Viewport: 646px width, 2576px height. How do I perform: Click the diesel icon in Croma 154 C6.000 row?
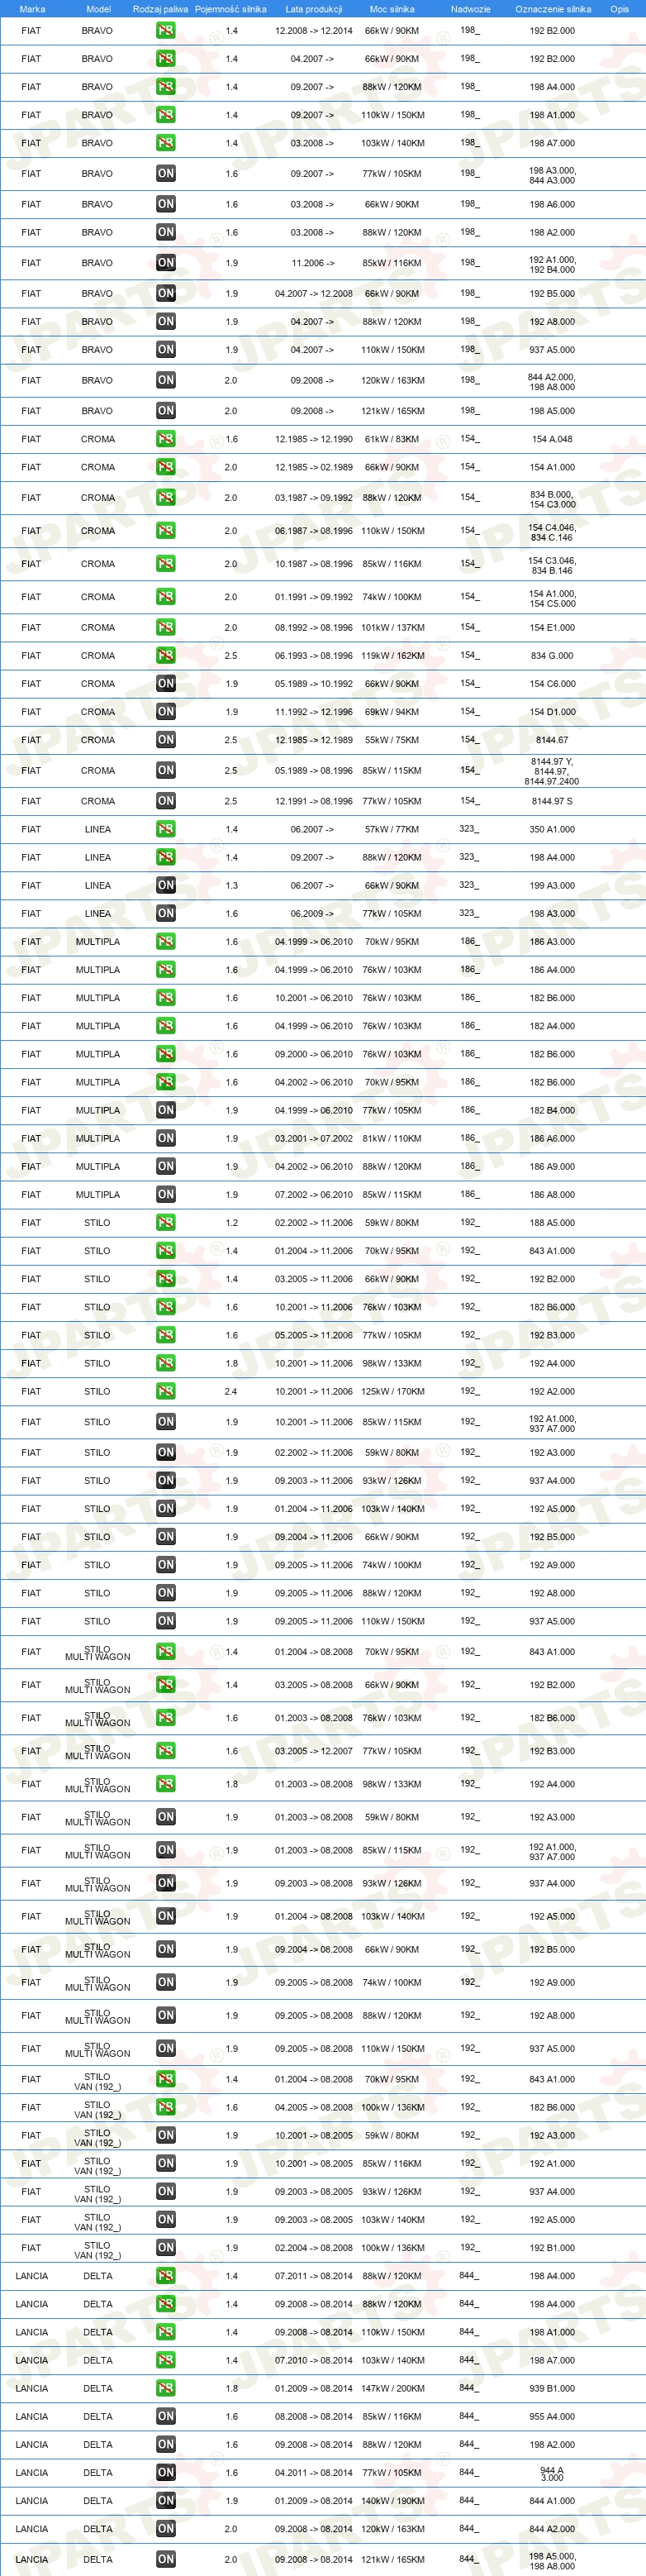pyautogui.click(x=166, y=684)
